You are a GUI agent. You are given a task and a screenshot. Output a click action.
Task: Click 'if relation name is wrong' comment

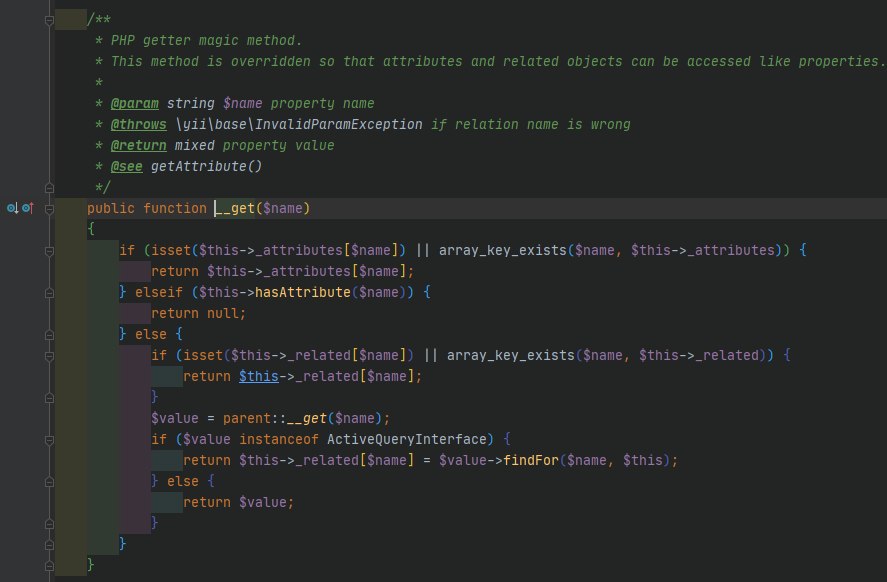click(531, 124)
